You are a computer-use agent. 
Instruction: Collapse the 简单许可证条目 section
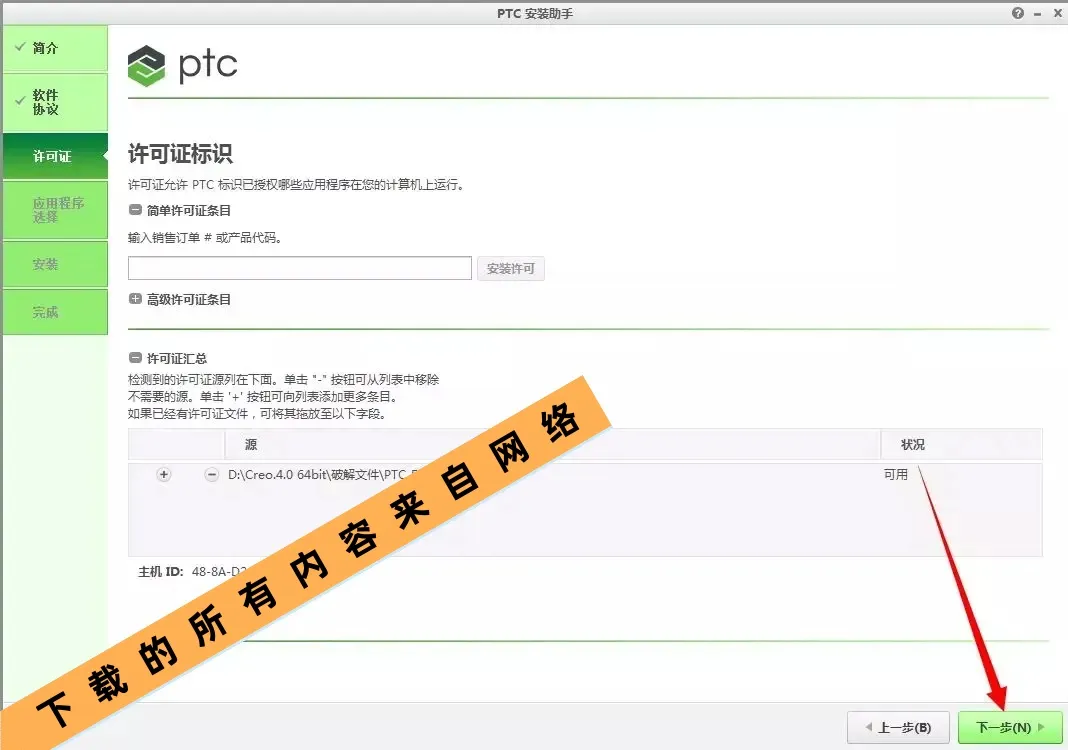[135, 210]
